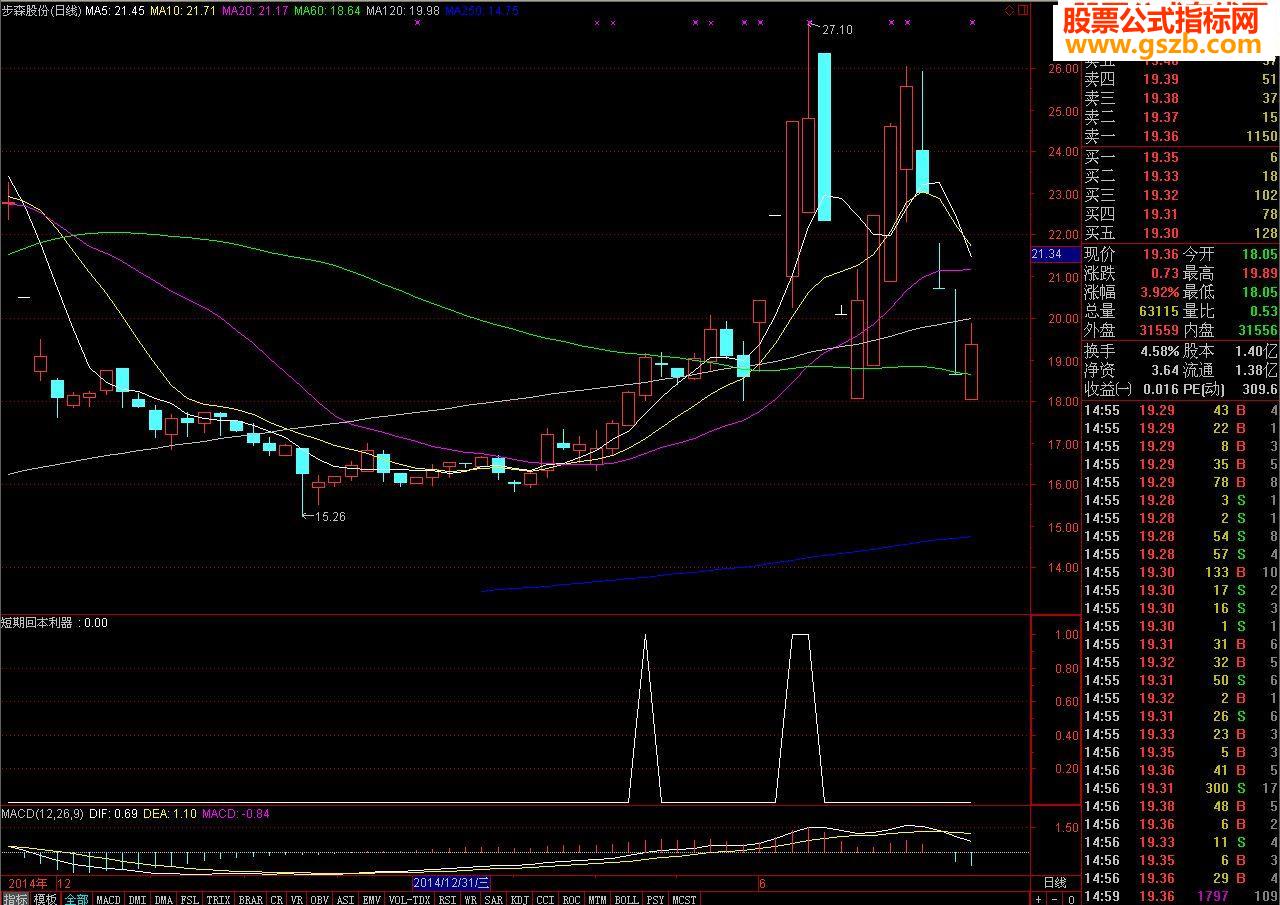
Task: Select the MTM indicator tab
Action: (x=598, y=899)
